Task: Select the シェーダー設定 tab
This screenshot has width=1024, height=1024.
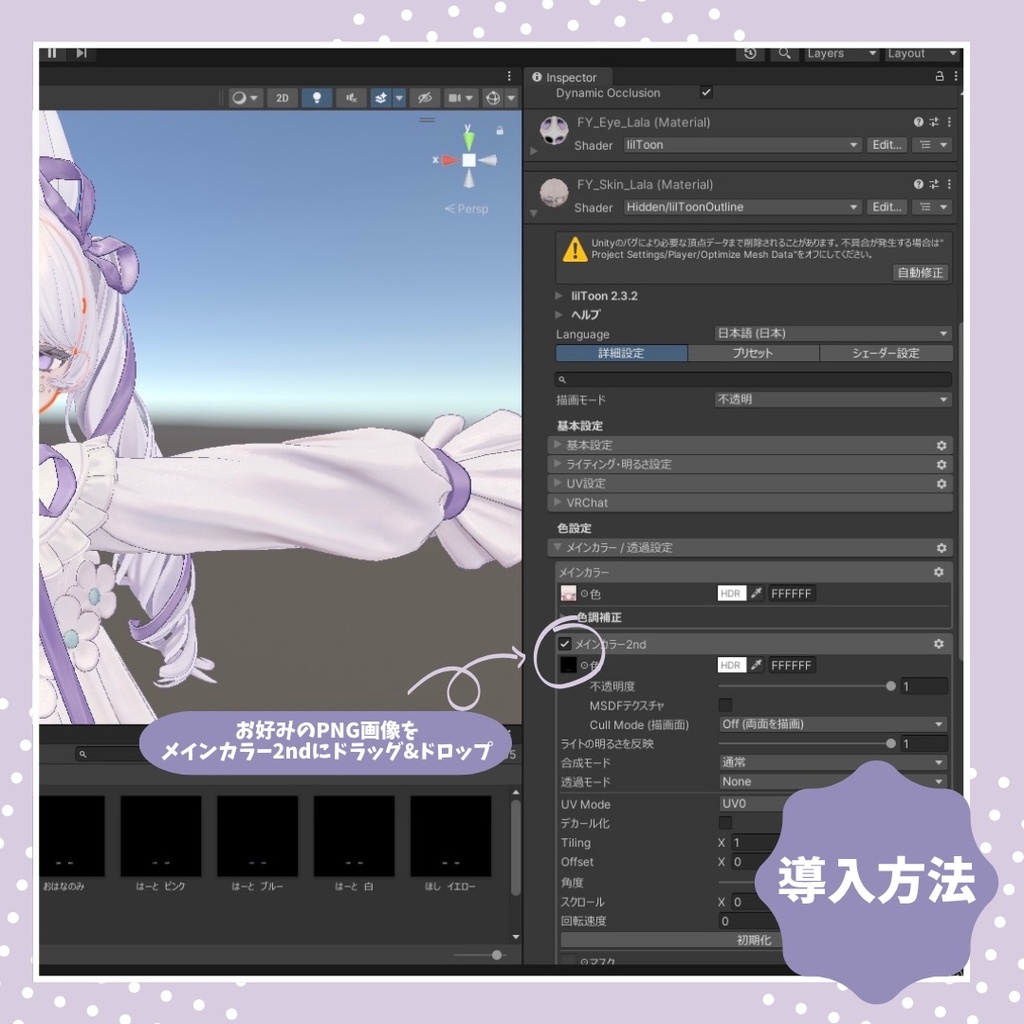Action: (x=886, y=353)
